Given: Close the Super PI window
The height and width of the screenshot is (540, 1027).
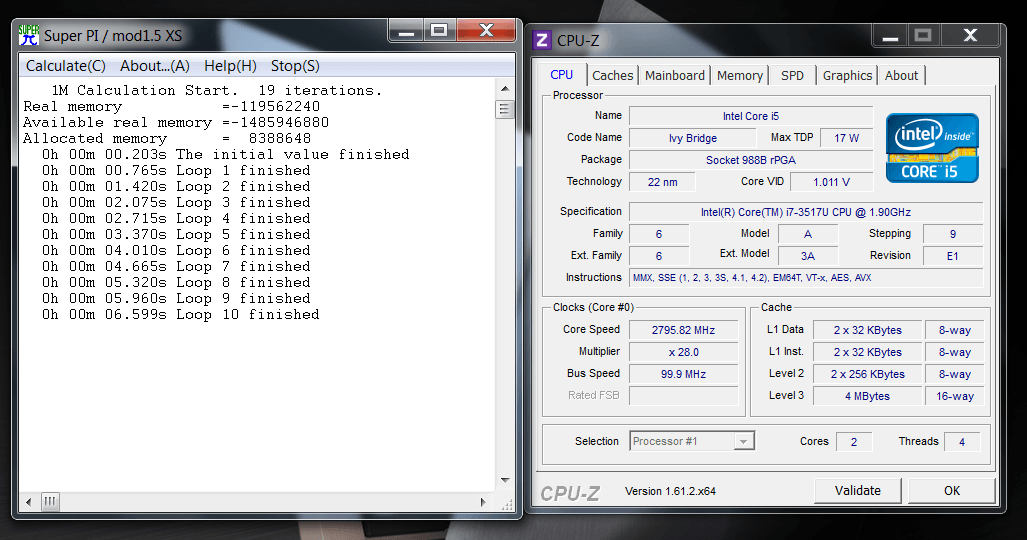Looking at the screenshot, I should 486,30.
